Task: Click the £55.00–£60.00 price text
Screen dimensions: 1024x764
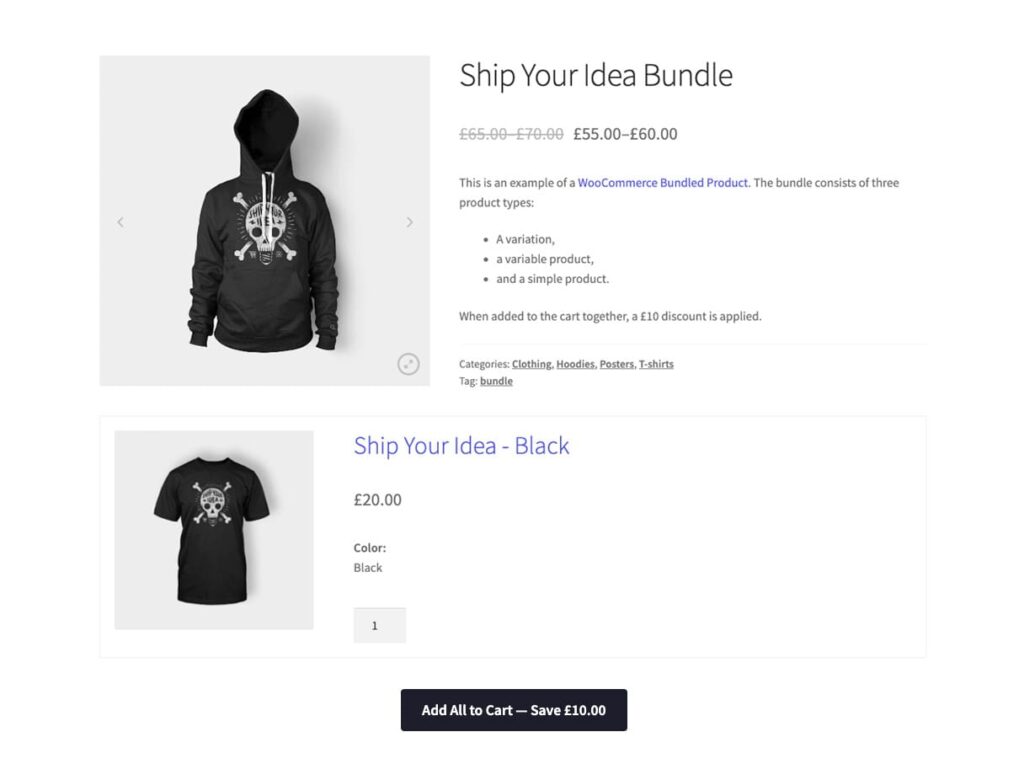Action: coord(626,133)
